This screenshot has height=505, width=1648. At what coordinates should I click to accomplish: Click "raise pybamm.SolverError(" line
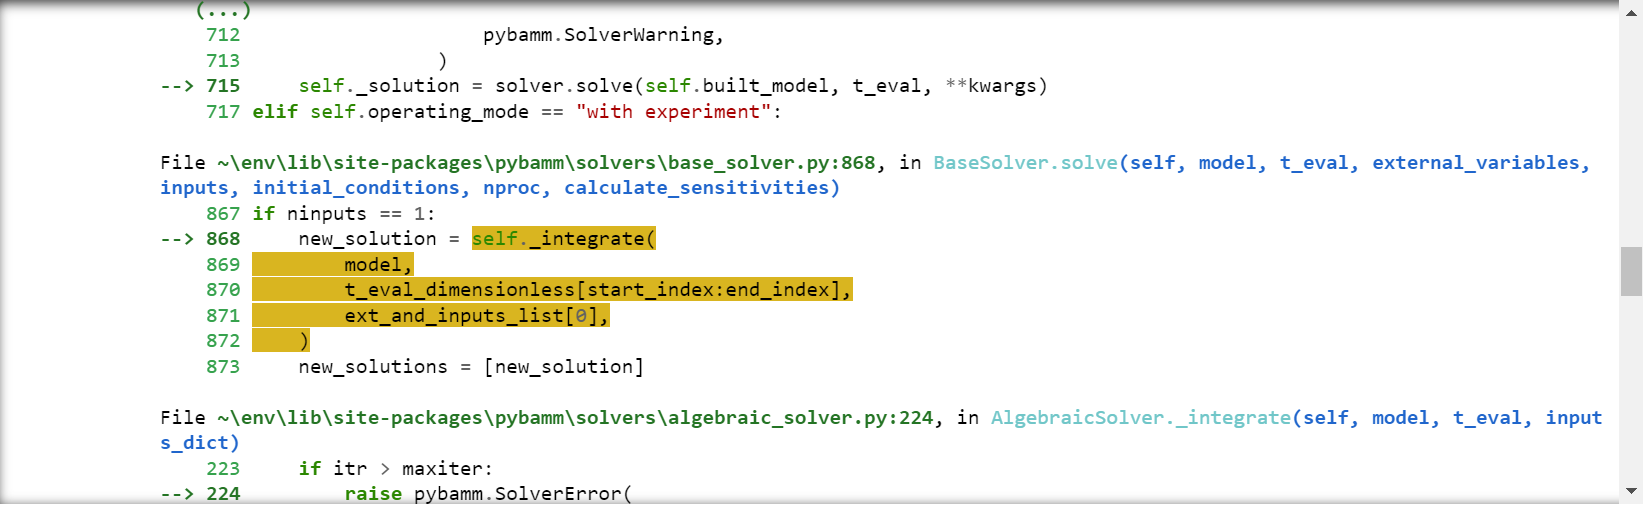[488, 494]
